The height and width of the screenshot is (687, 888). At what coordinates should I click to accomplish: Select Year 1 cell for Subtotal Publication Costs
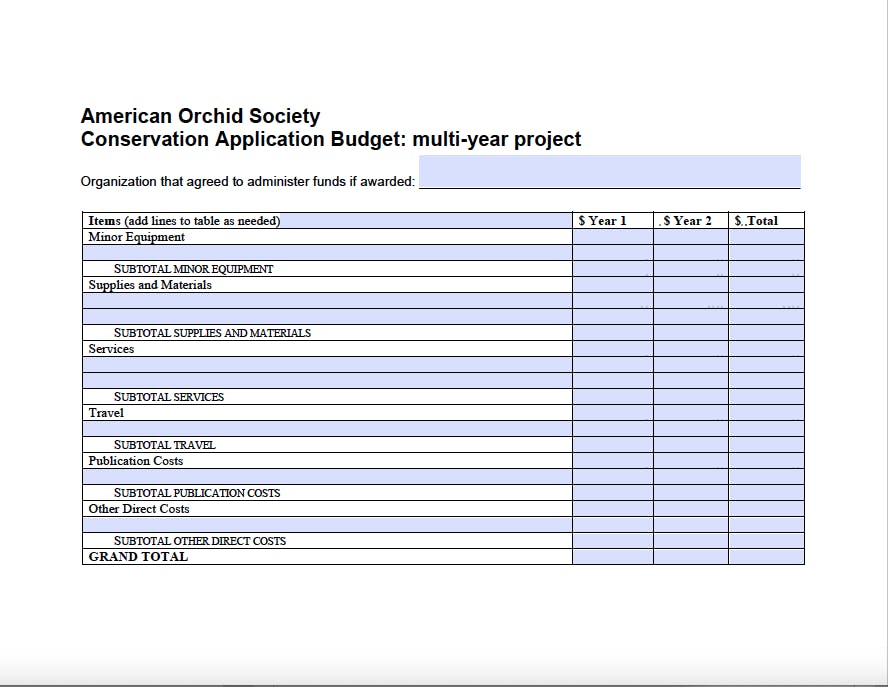click(x=613, y=493)
